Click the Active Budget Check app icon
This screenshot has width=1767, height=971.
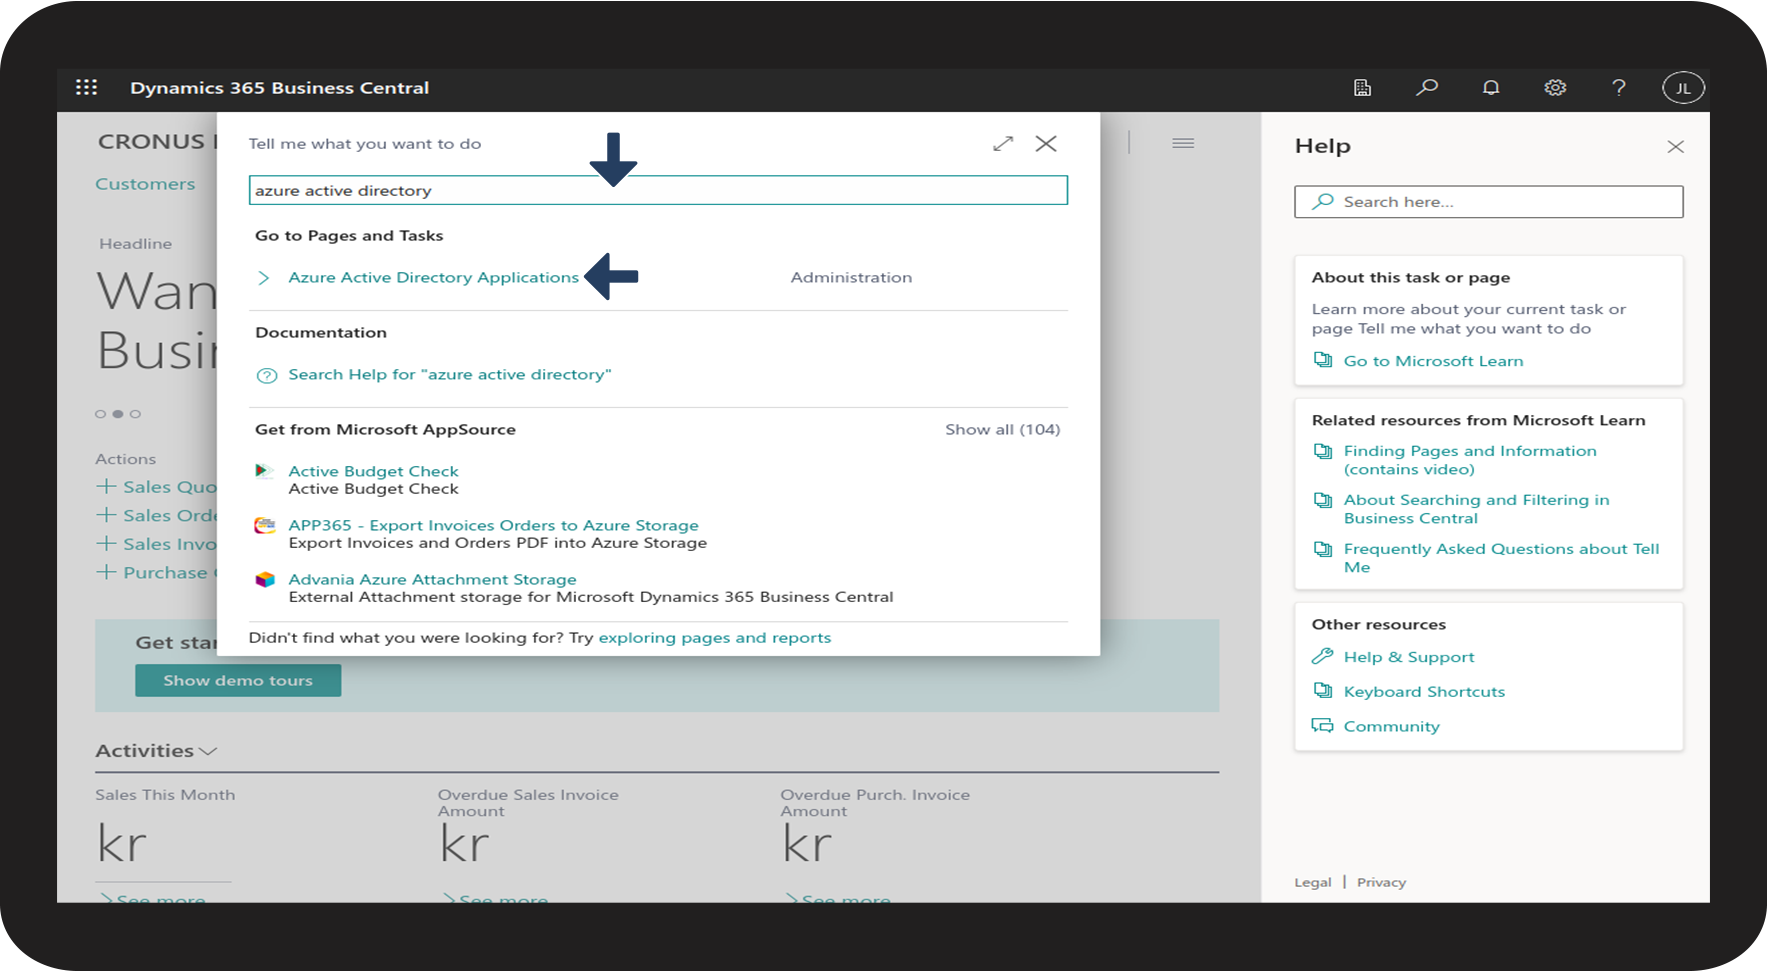[264, 471]
